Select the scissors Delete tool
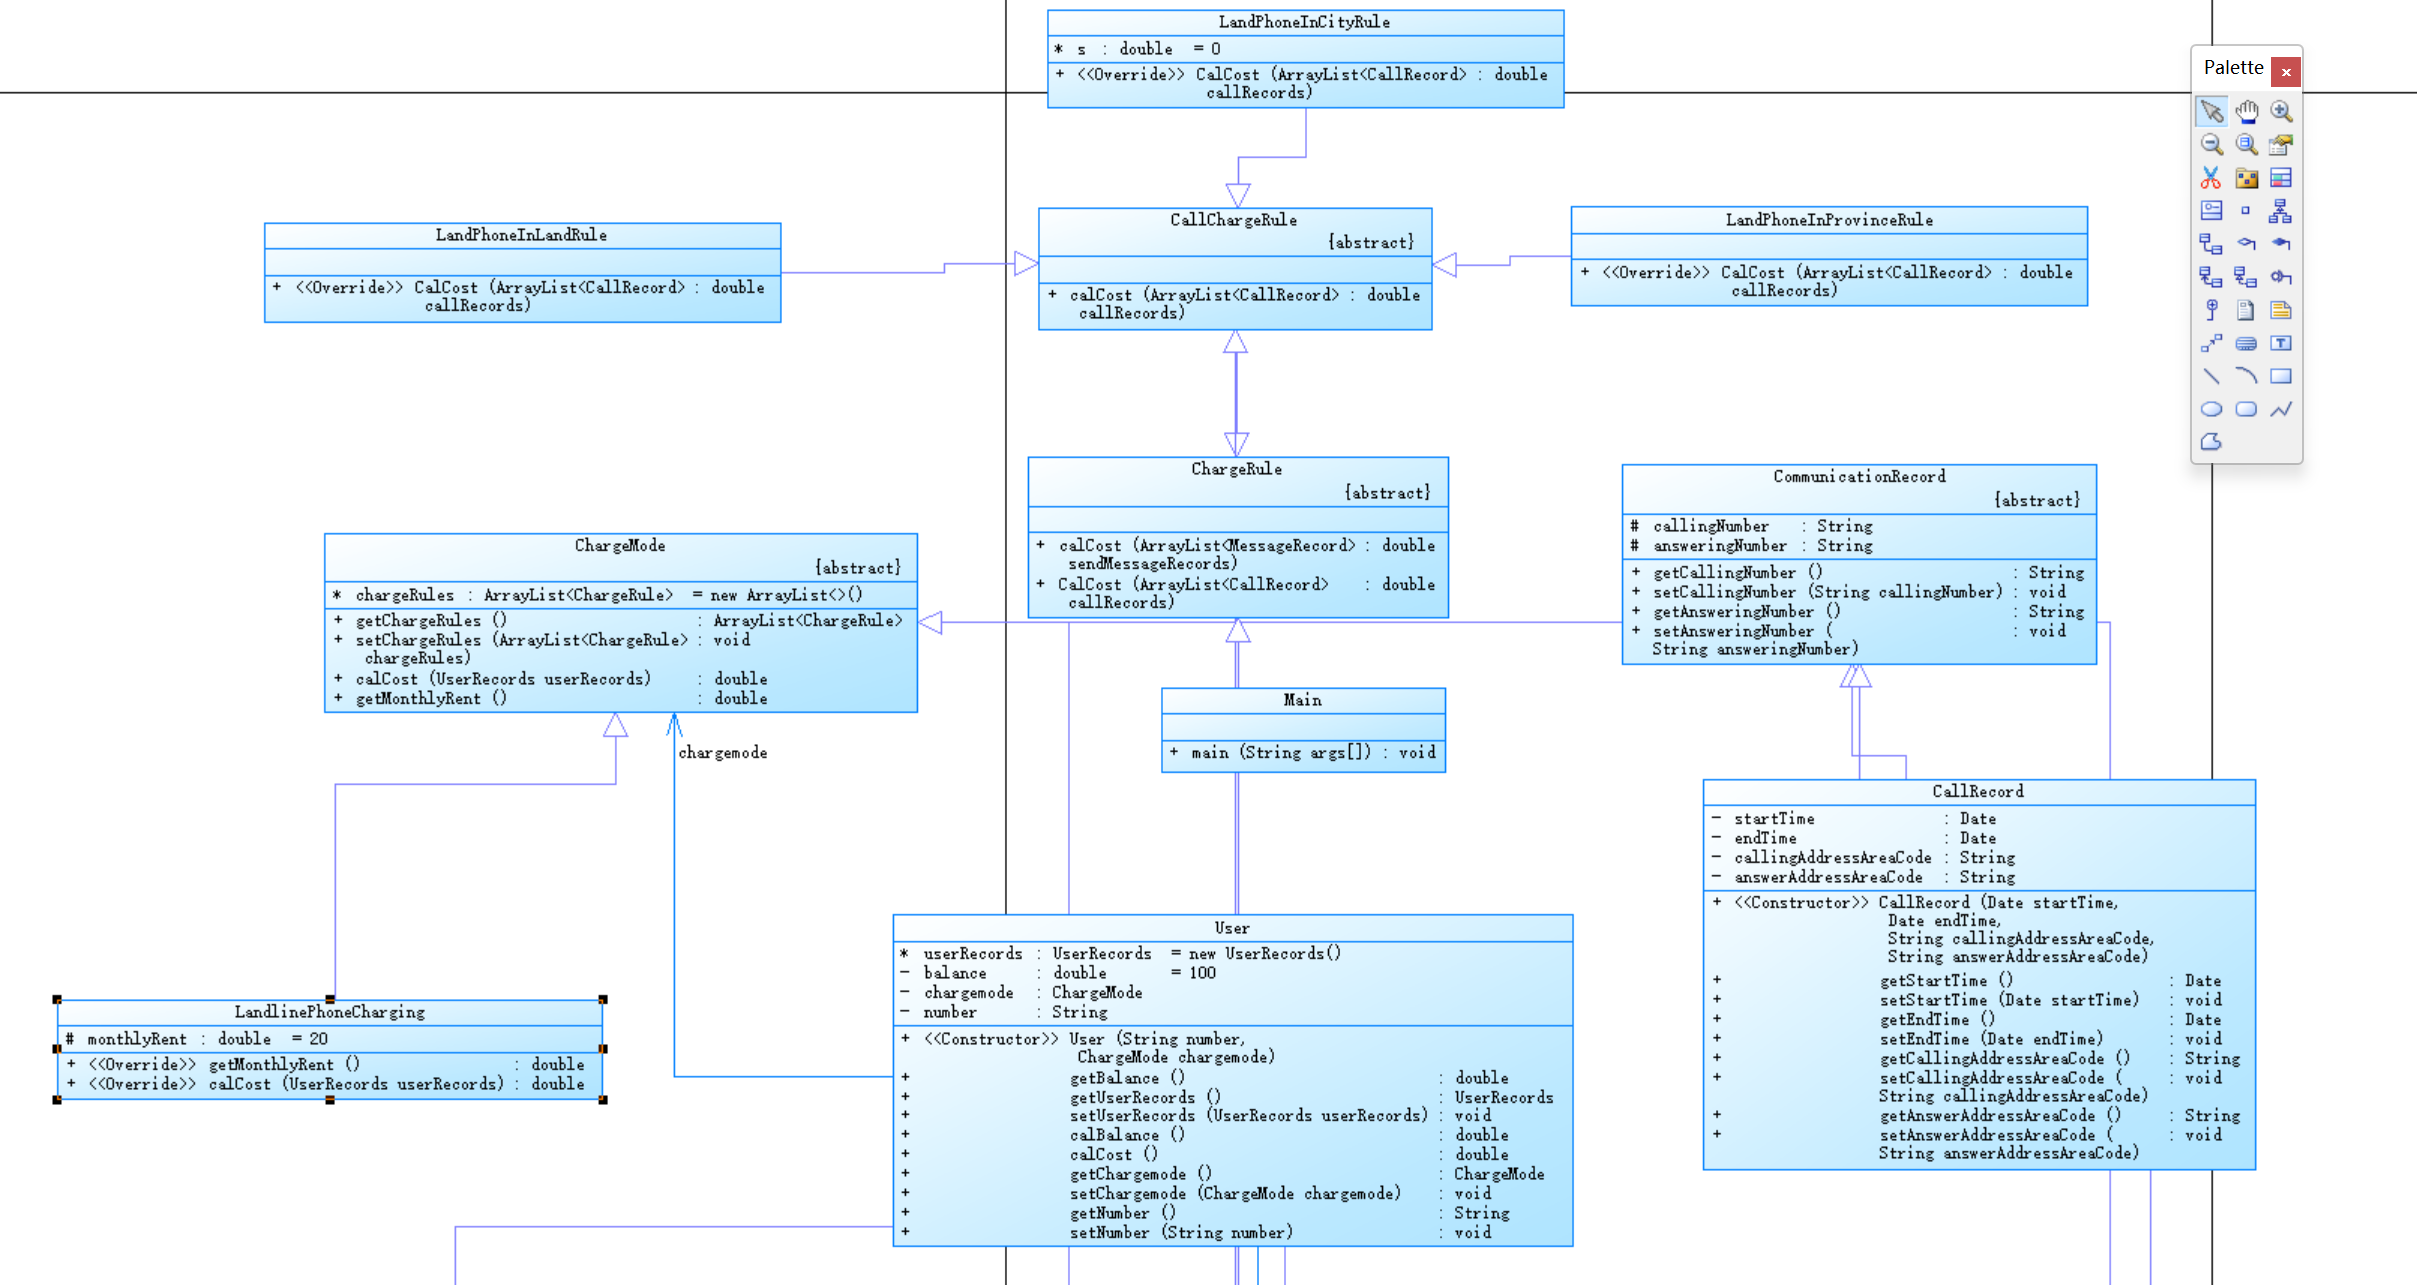Image resolution: width=2417 pixels, height=1285 pixels. (2211, 178)
